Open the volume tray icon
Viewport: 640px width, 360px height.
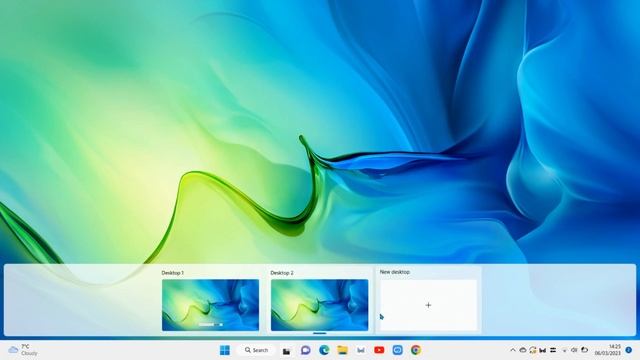[x=574, y=350]
